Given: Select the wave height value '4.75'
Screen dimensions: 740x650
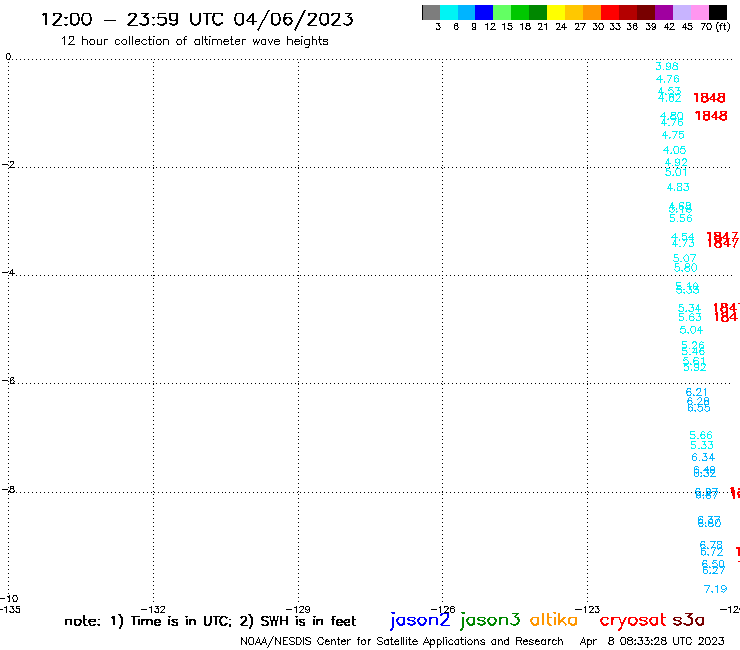Looking at the screenshot, I should [x=673, y=135].
